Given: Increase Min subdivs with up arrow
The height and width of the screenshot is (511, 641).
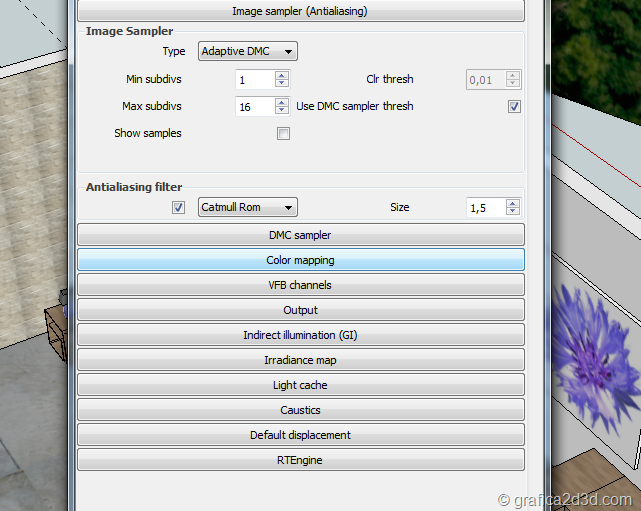Looking at the screenshot, I should tap(282, 76).
